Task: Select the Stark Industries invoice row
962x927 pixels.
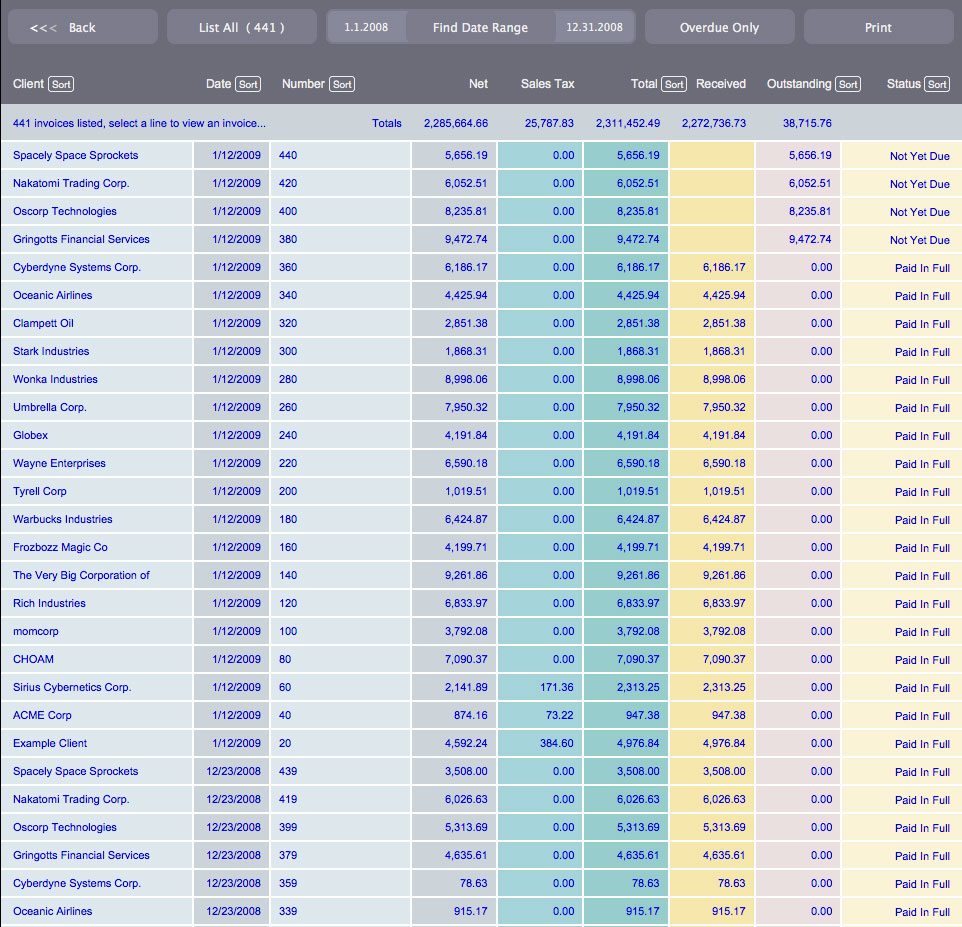Action: pyautogui.click(x=481, y=352)
